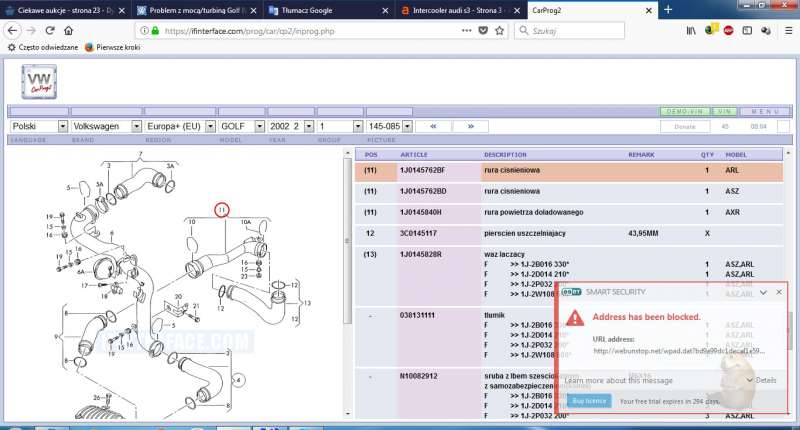Screen dimensions: 800x430
Task: Click the circled 4 marker in diagram
Action: 238,380
